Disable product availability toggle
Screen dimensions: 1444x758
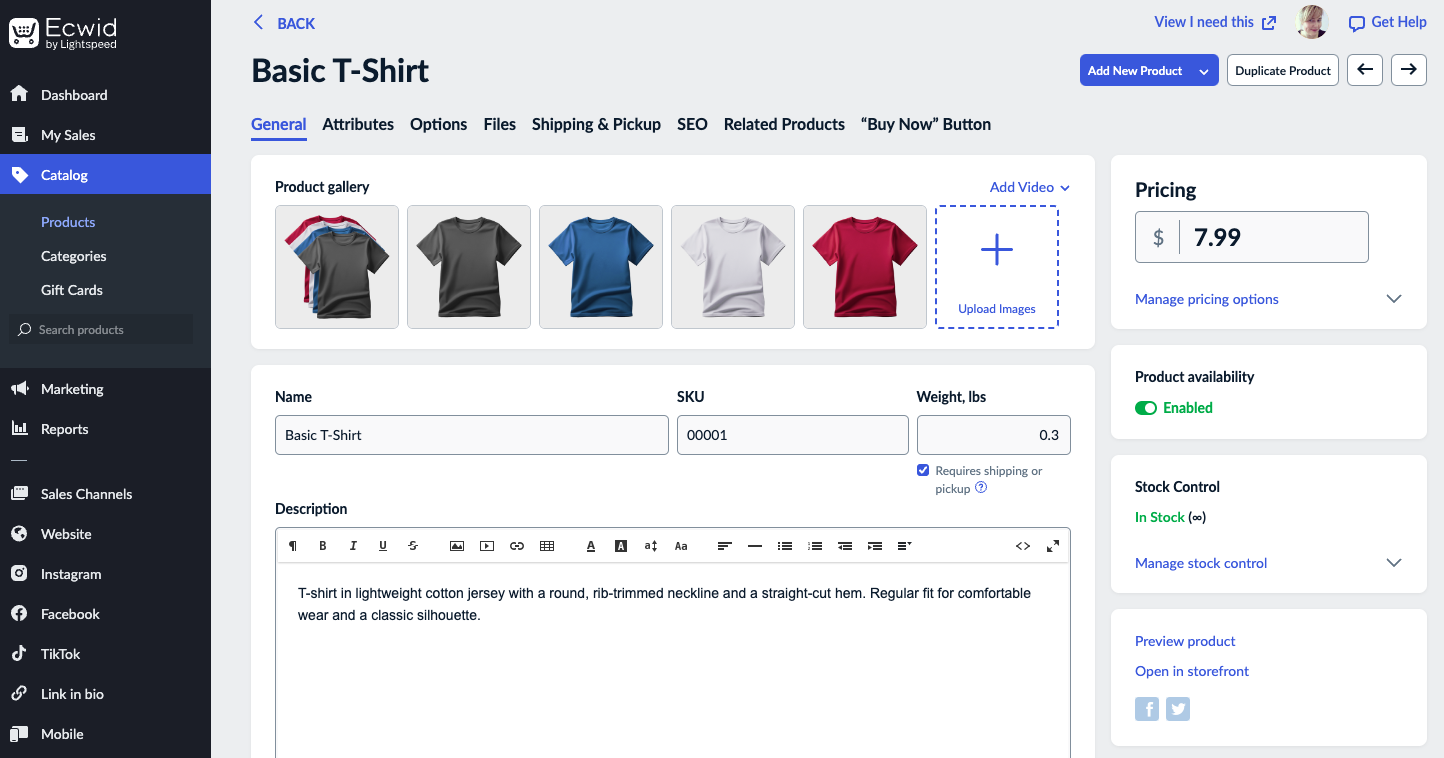pos(1146,408)
